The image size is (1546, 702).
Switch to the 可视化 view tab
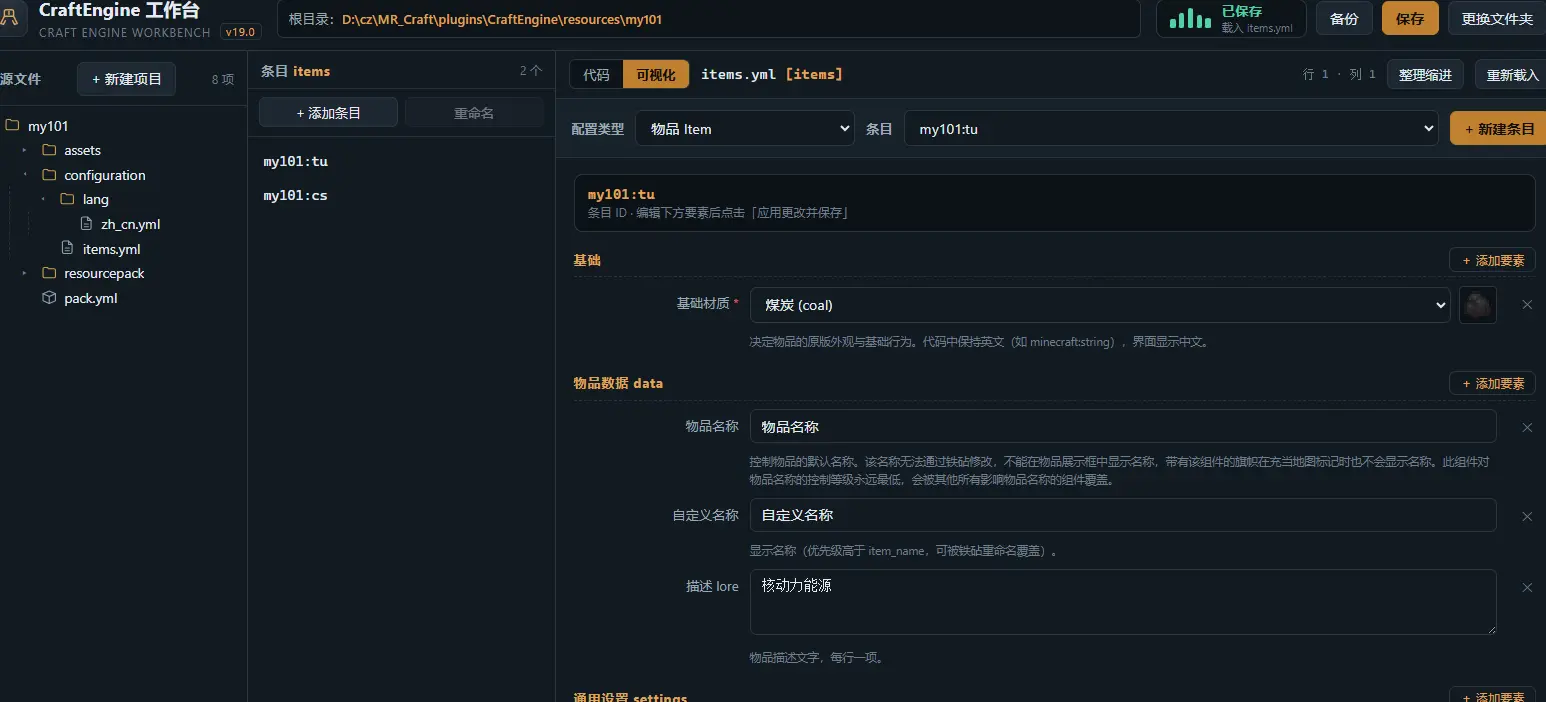click(x=656, y=74)
